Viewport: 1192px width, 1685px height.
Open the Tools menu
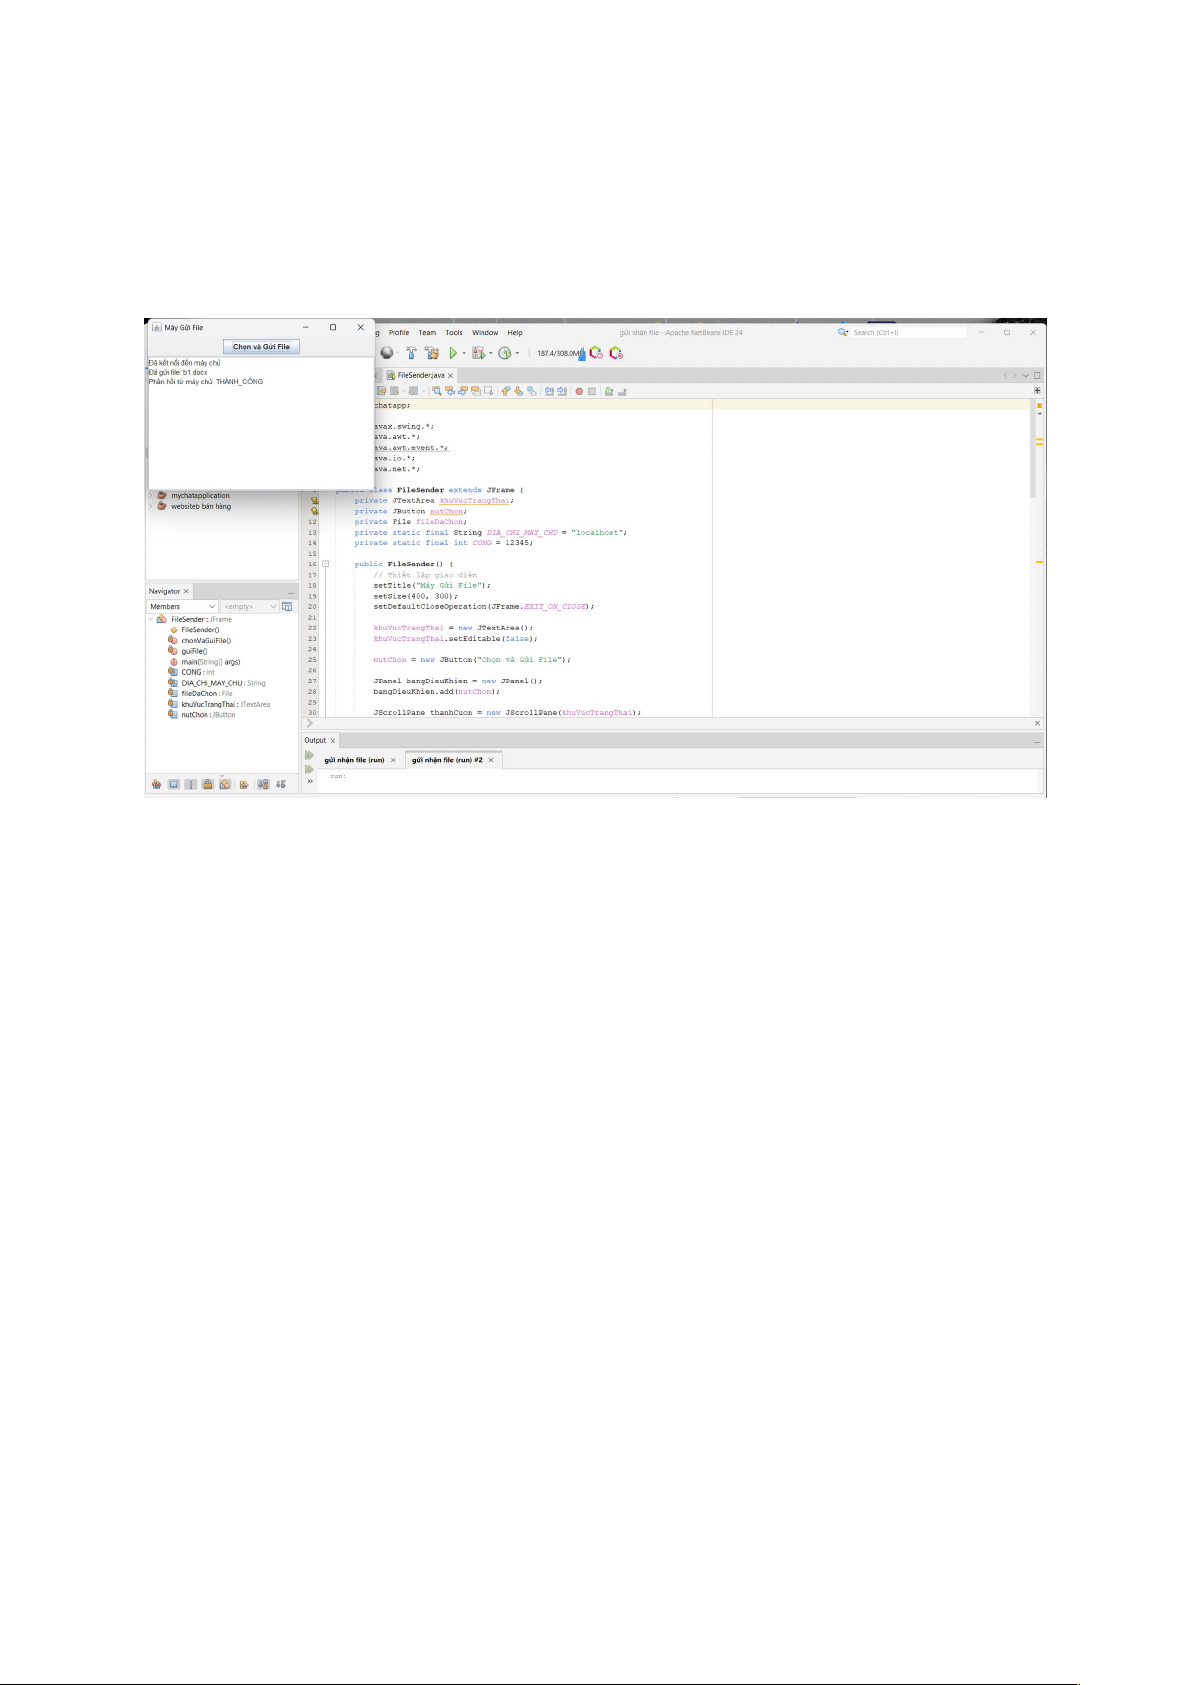click(454, 333)
